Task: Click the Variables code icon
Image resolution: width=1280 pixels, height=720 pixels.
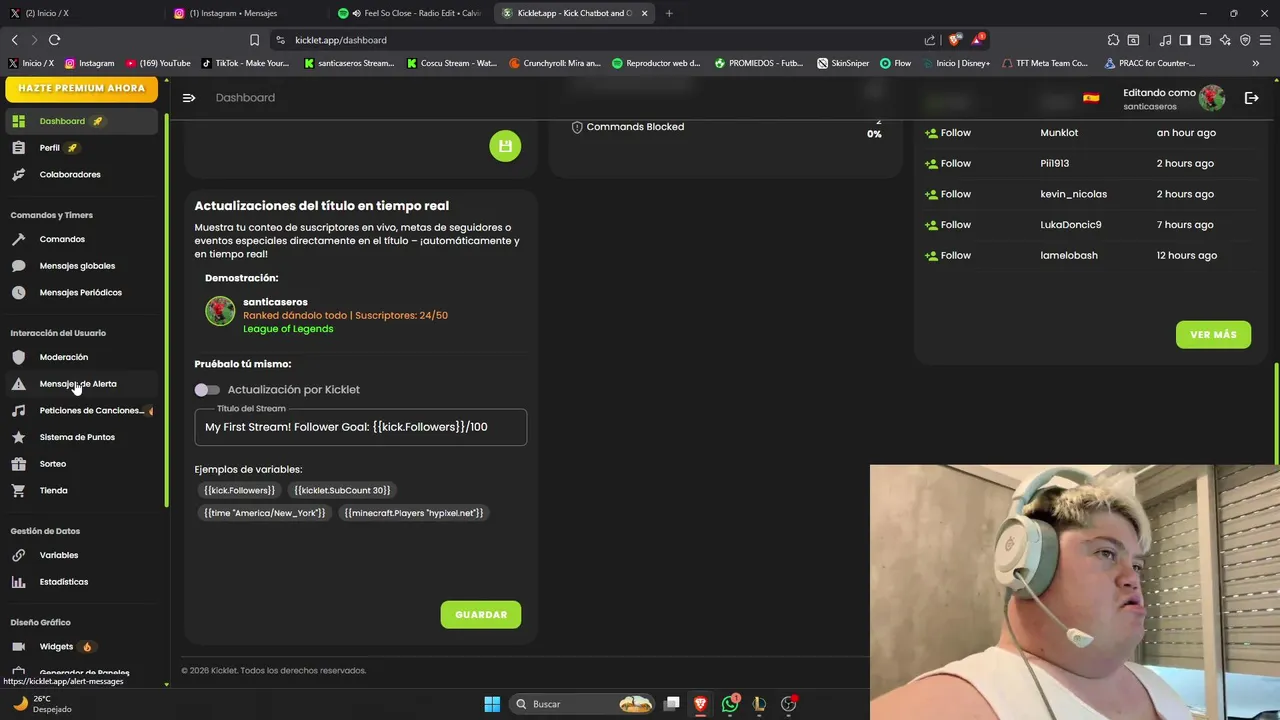Action: (18, 555)
